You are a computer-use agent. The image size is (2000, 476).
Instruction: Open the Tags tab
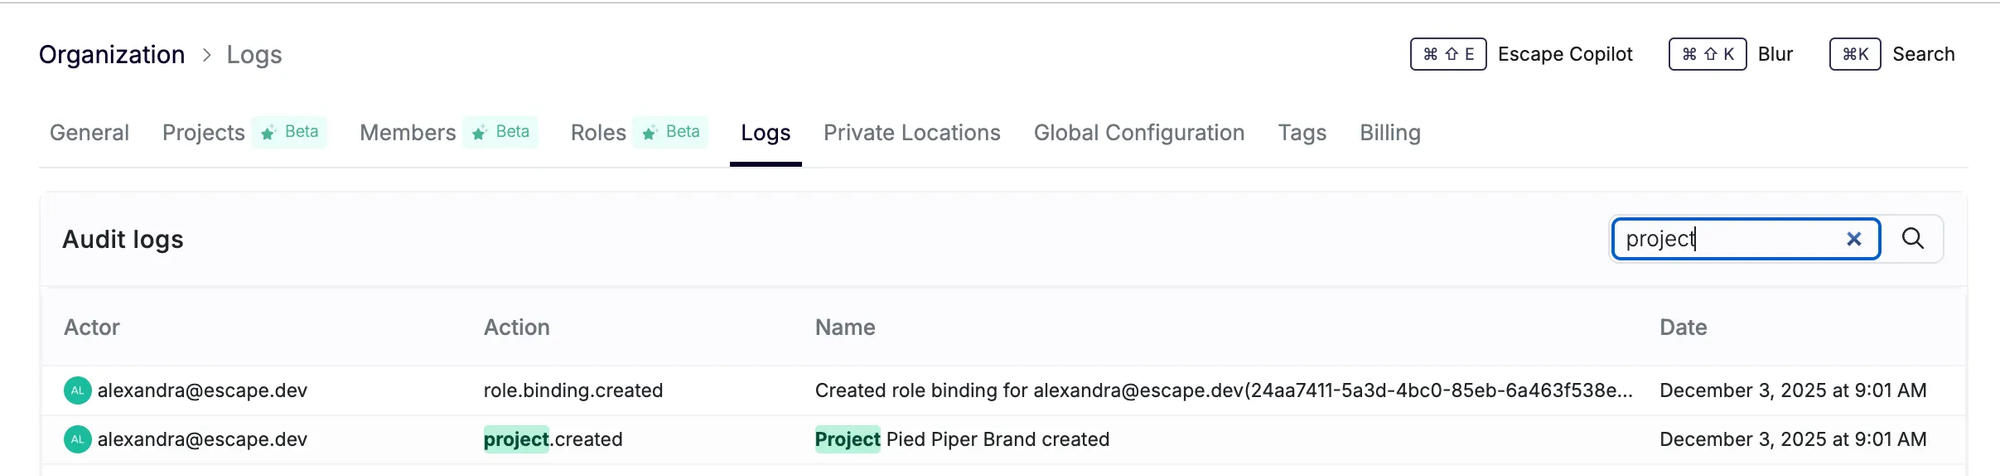tap(1301, 133)
